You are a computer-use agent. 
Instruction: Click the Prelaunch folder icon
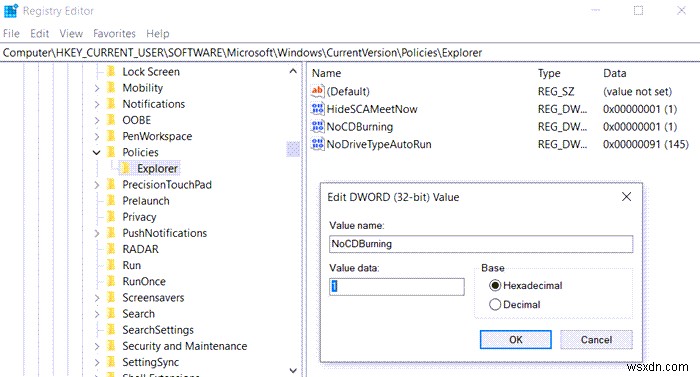pyautogui.click(x=111, y=201)
